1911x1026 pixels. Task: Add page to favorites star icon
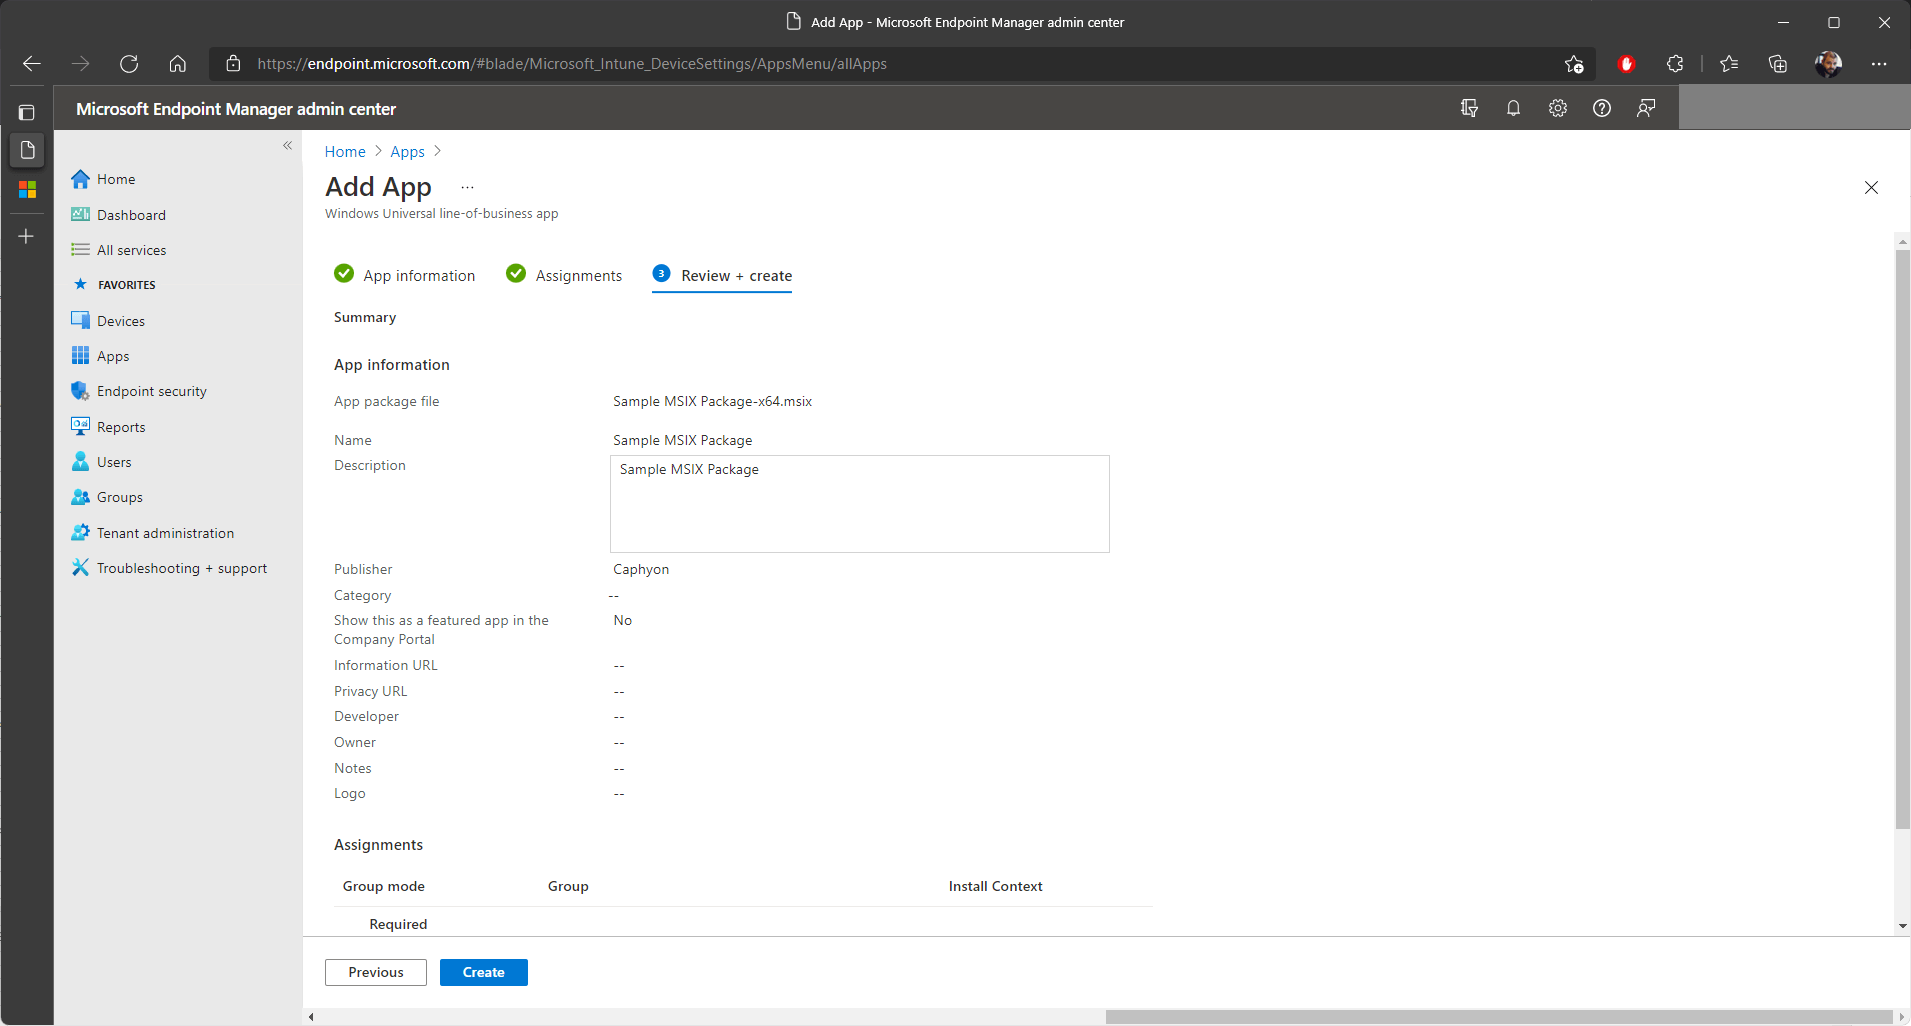1574,64
